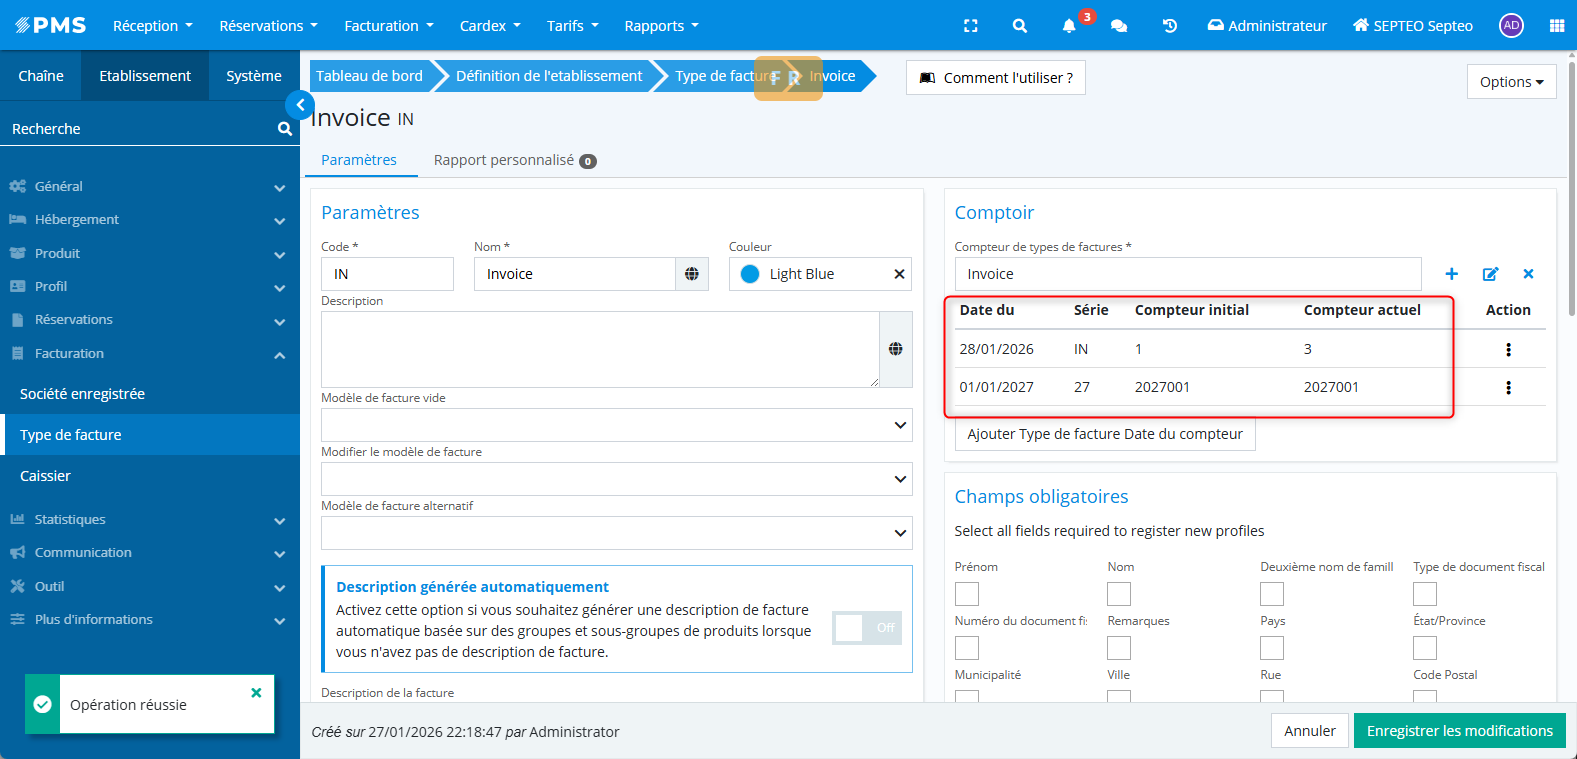This screenshot has width=1577, height=759.
Task: Add a new invoice counter with plus icon
Action: click(1451, 274)
